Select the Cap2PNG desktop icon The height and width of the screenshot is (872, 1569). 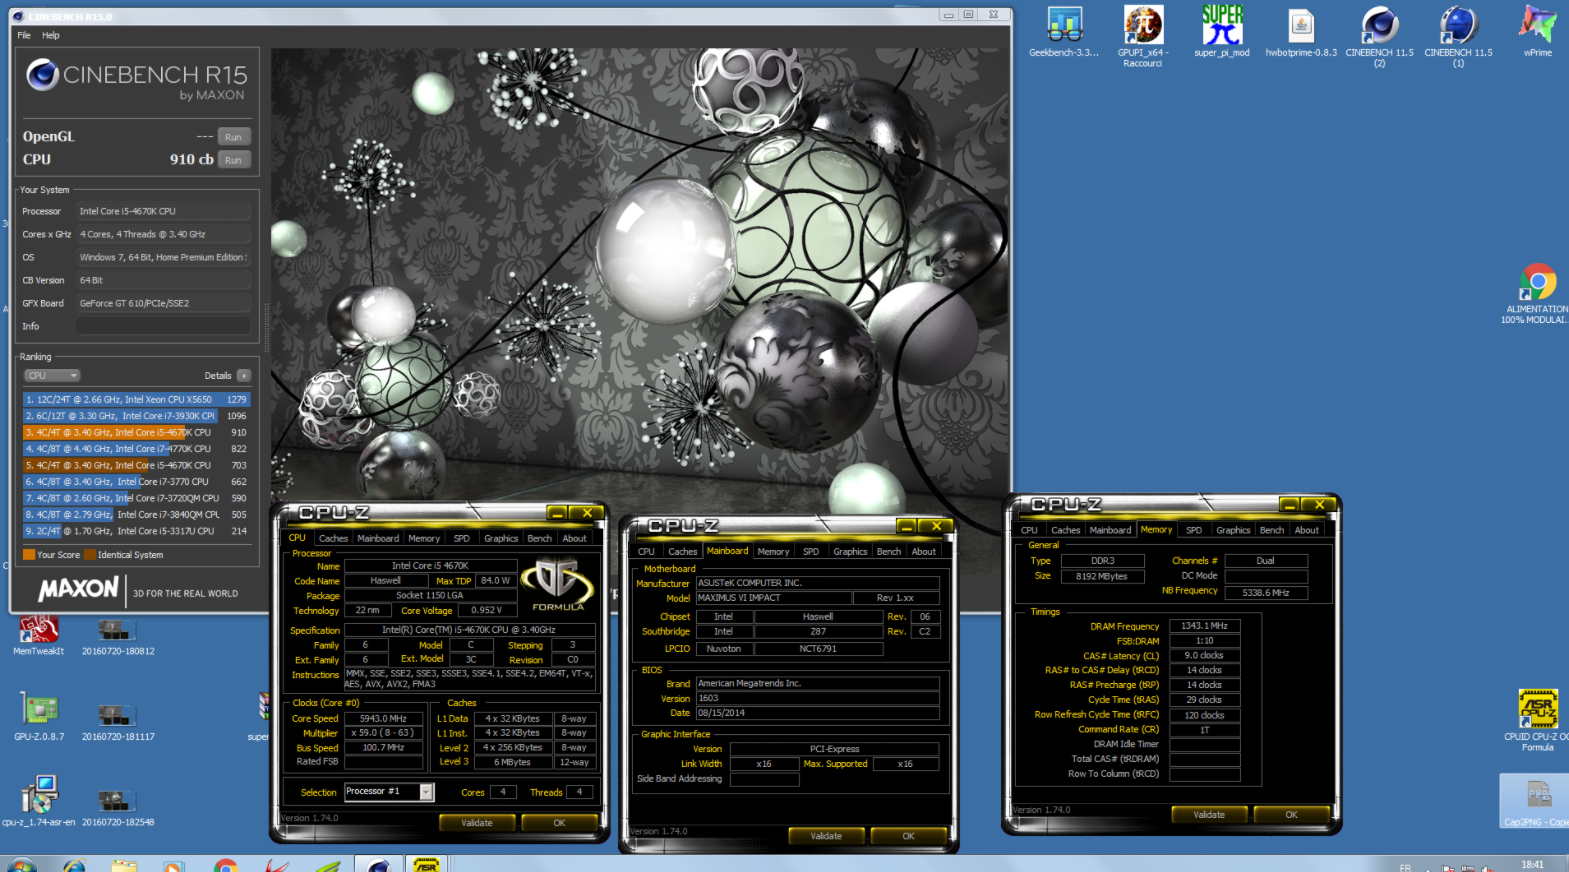[1537, 801]
